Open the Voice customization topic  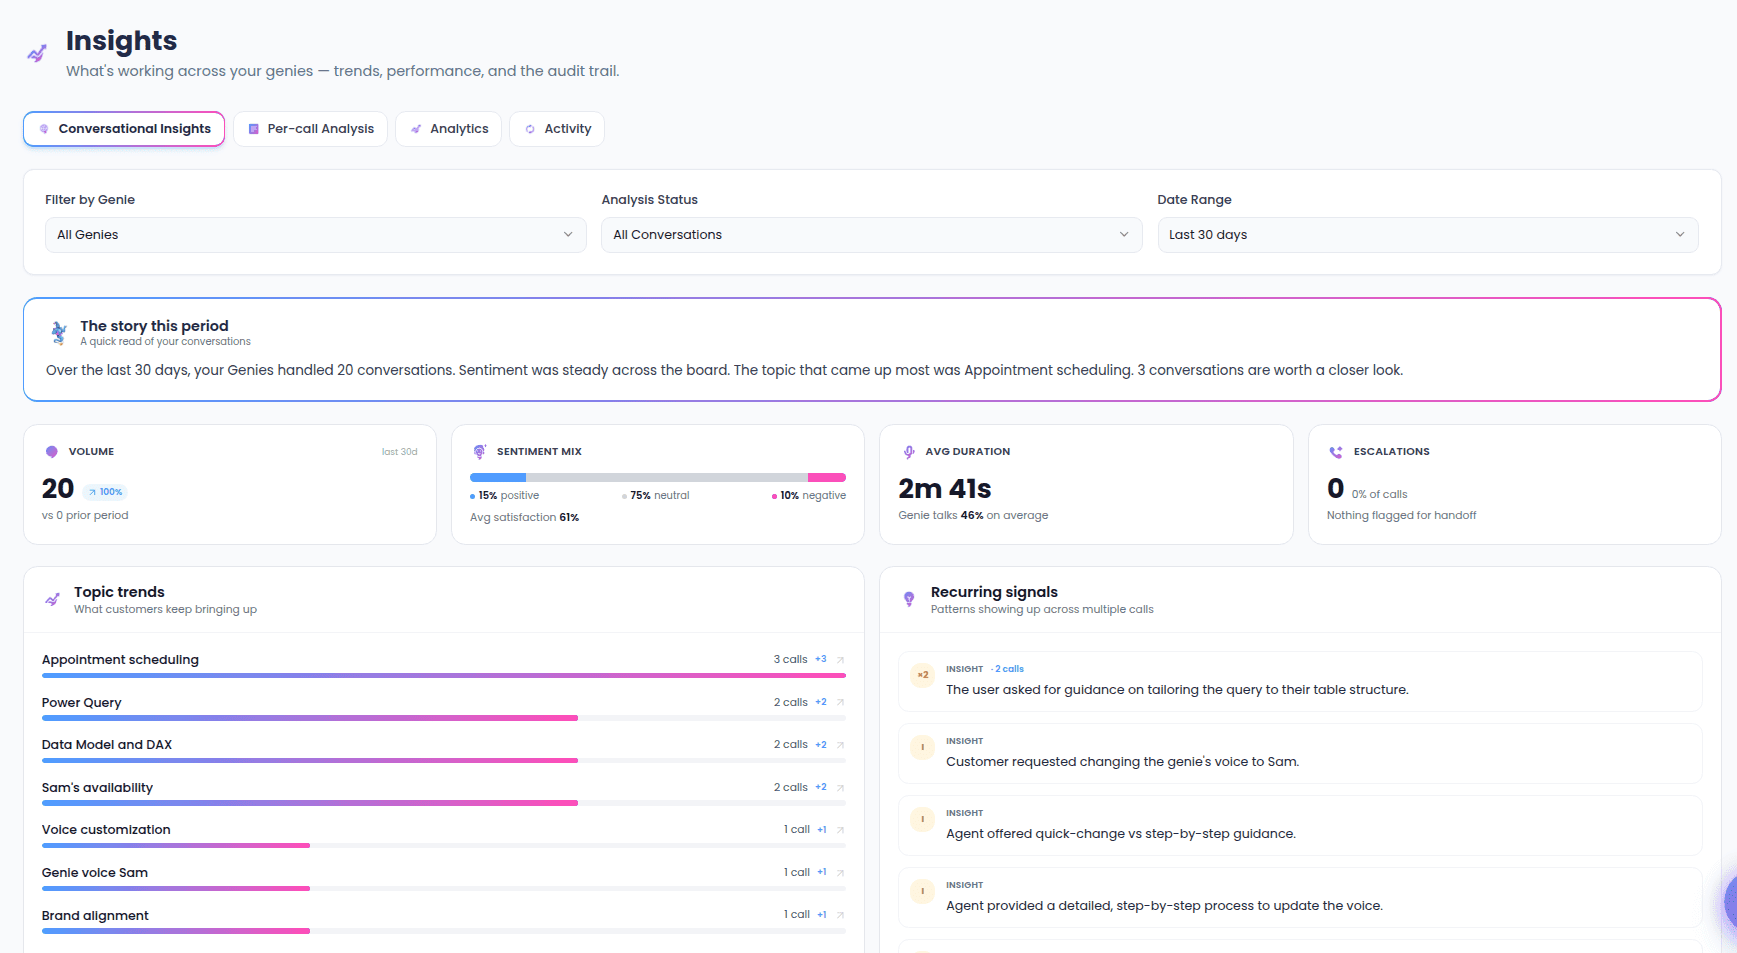444,834
